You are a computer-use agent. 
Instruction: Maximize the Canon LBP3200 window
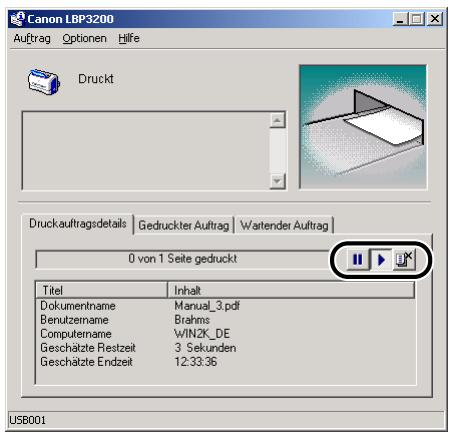(417, 19)
